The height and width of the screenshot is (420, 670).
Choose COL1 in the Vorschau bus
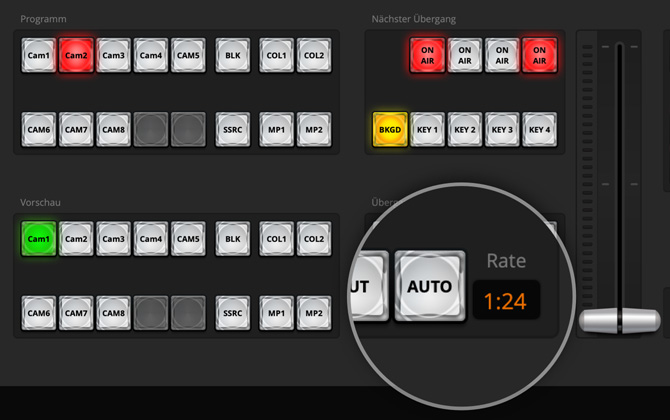(x=276, y=240)
